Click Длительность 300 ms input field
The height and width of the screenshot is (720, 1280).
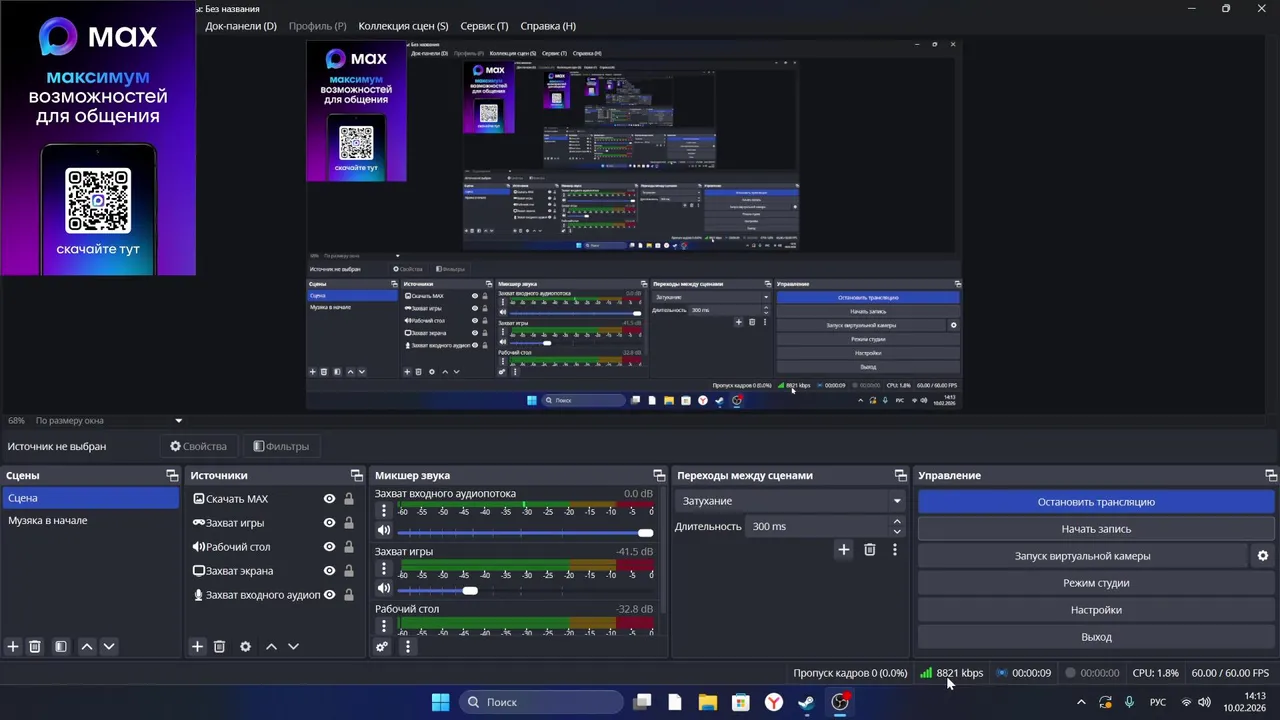coord(818,527)
